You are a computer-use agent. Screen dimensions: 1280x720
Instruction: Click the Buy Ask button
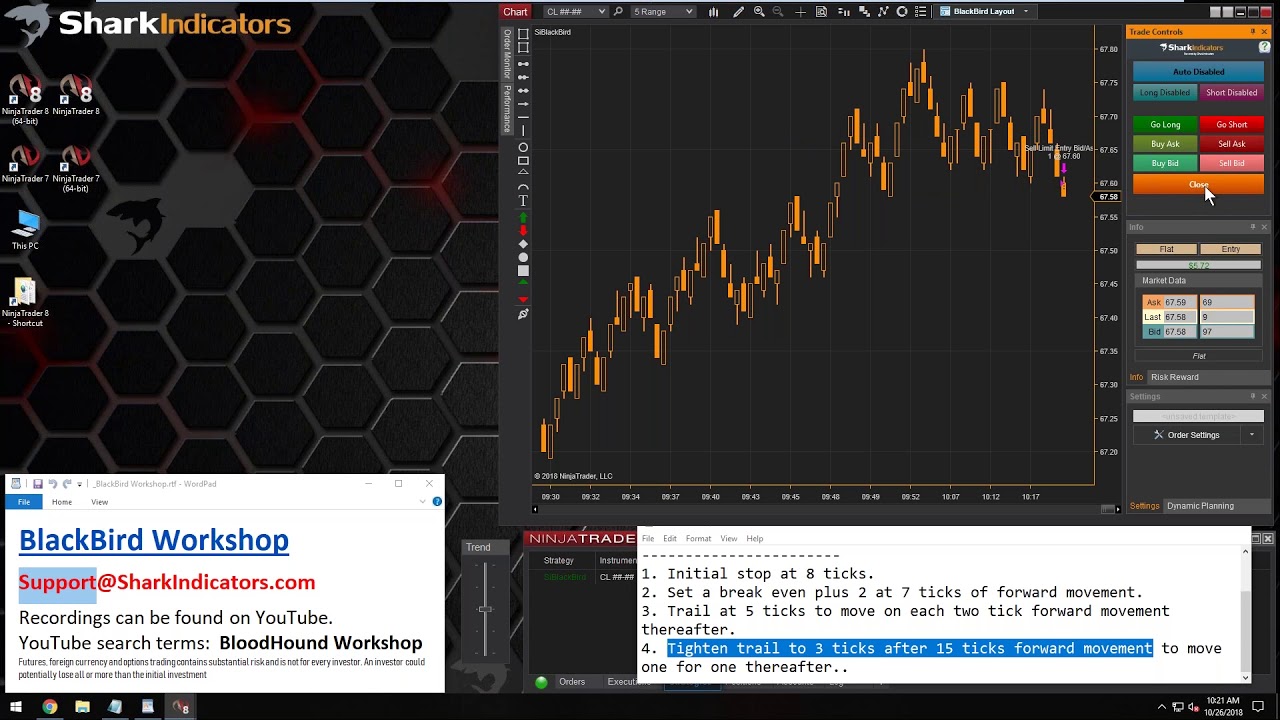[x=1165, y=144]
